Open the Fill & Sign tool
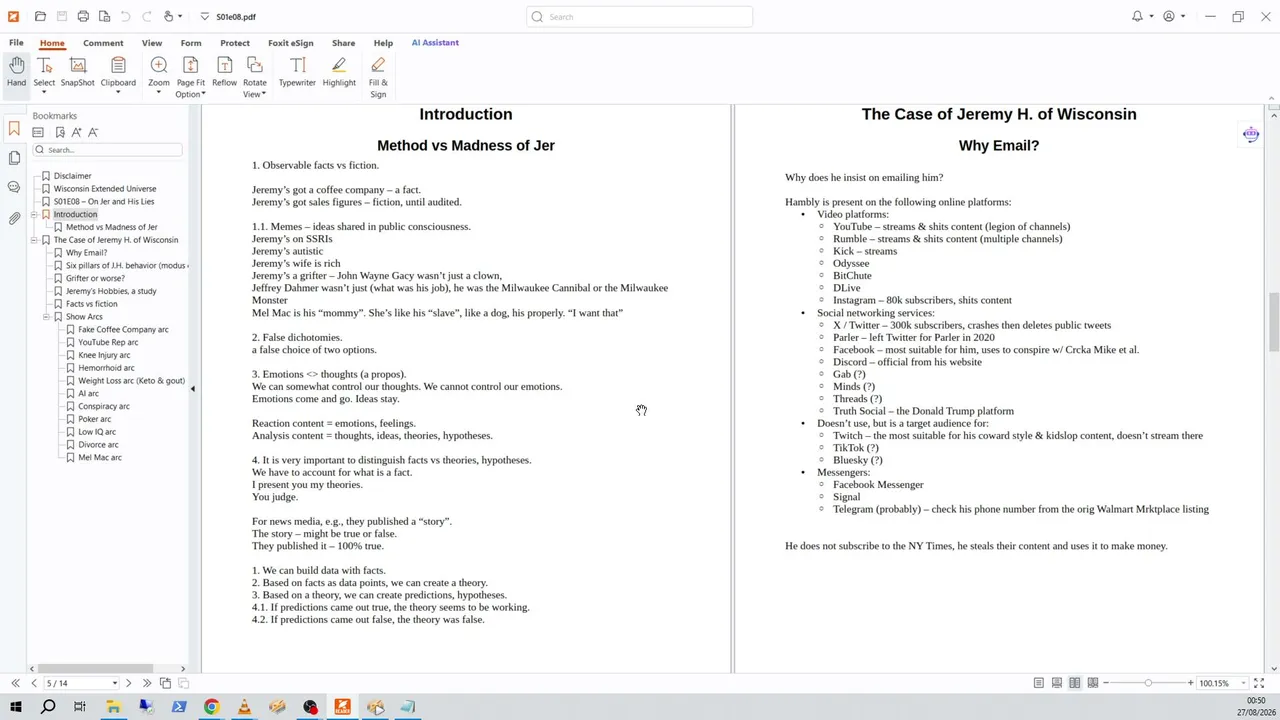1280x720 pixels. click(x=378, y=77)
